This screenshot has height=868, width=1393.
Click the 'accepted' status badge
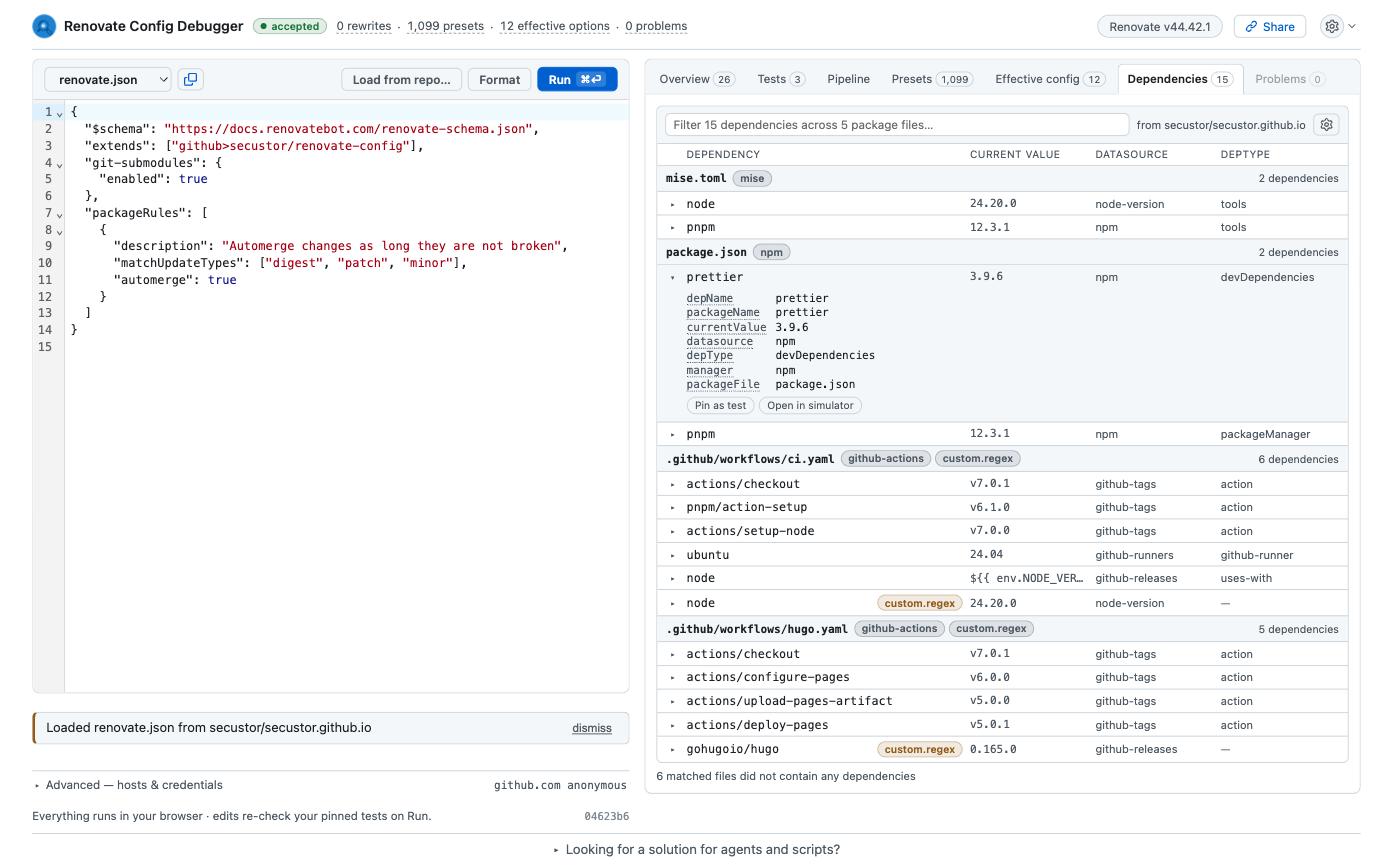pyautogui.click(x=290, y=26)
